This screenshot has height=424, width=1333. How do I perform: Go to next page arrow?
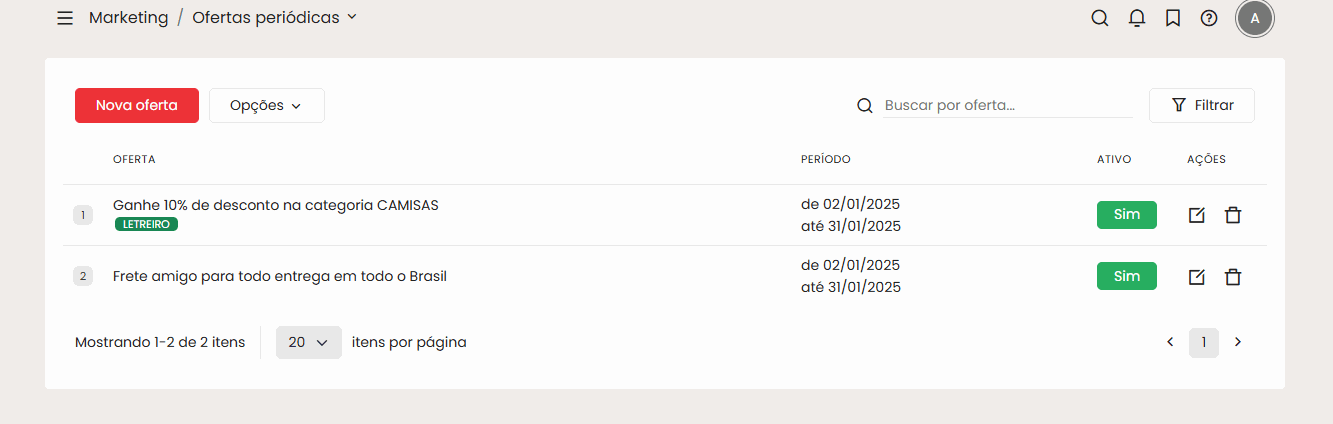1238,342
